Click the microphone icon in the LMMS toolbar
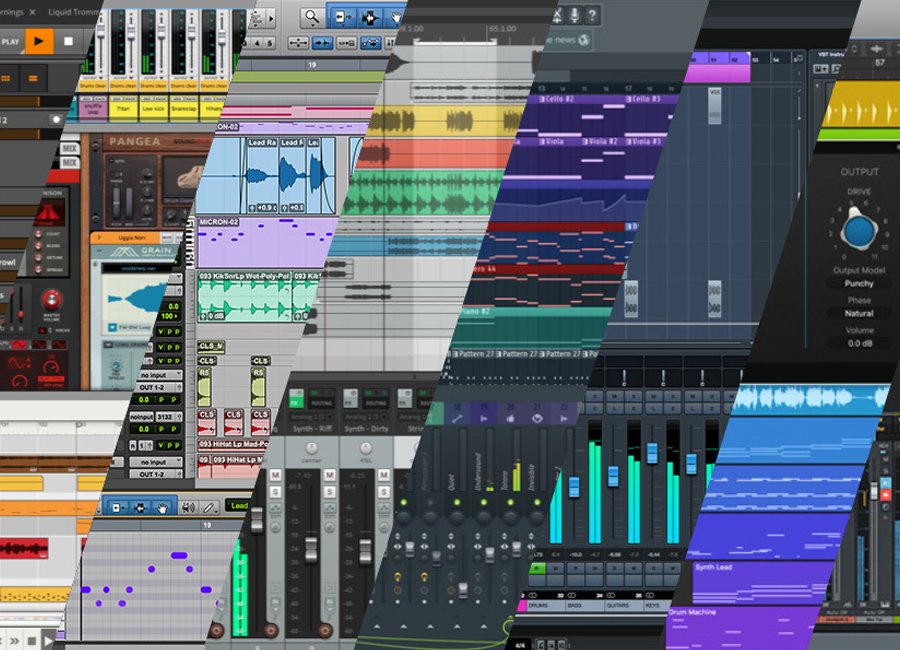The image size is (900, 650). [x=574, y=14]
